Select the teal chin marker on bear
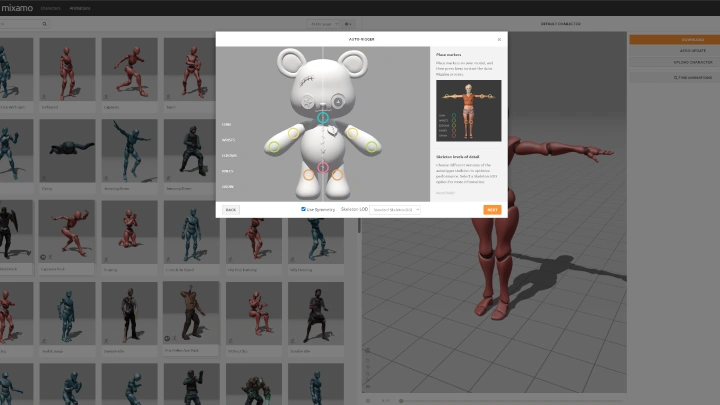 pyautogui.click(x=323, y=118)
